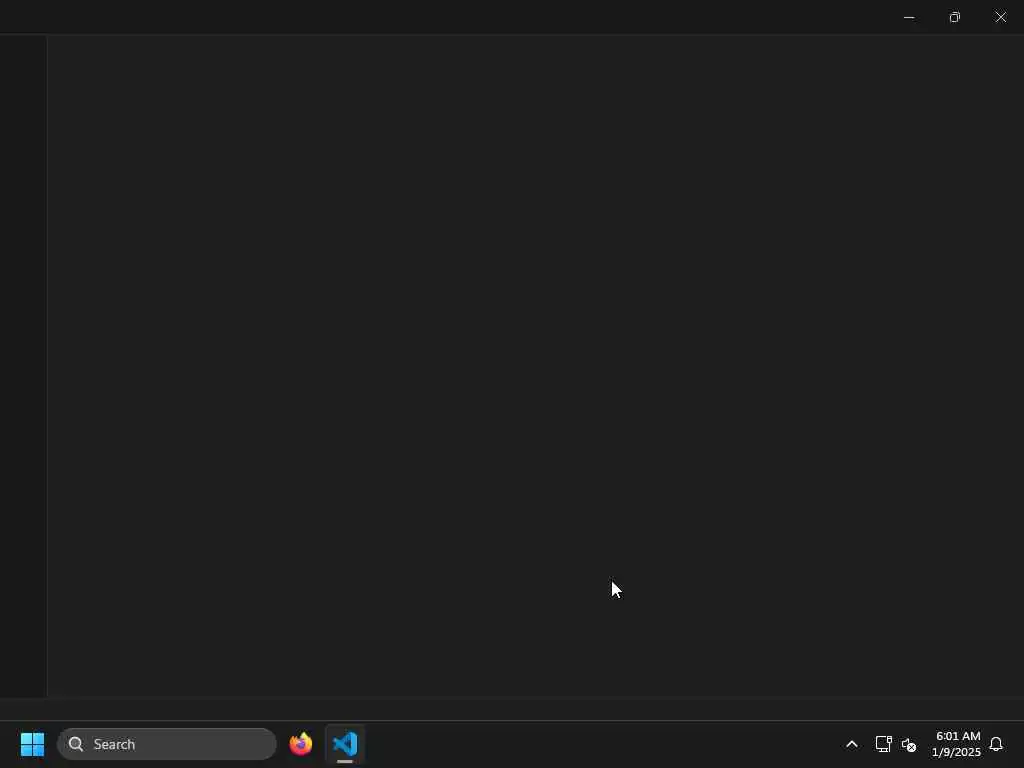
Task: Click the taskbar Search box
Action: pos(167,744)
